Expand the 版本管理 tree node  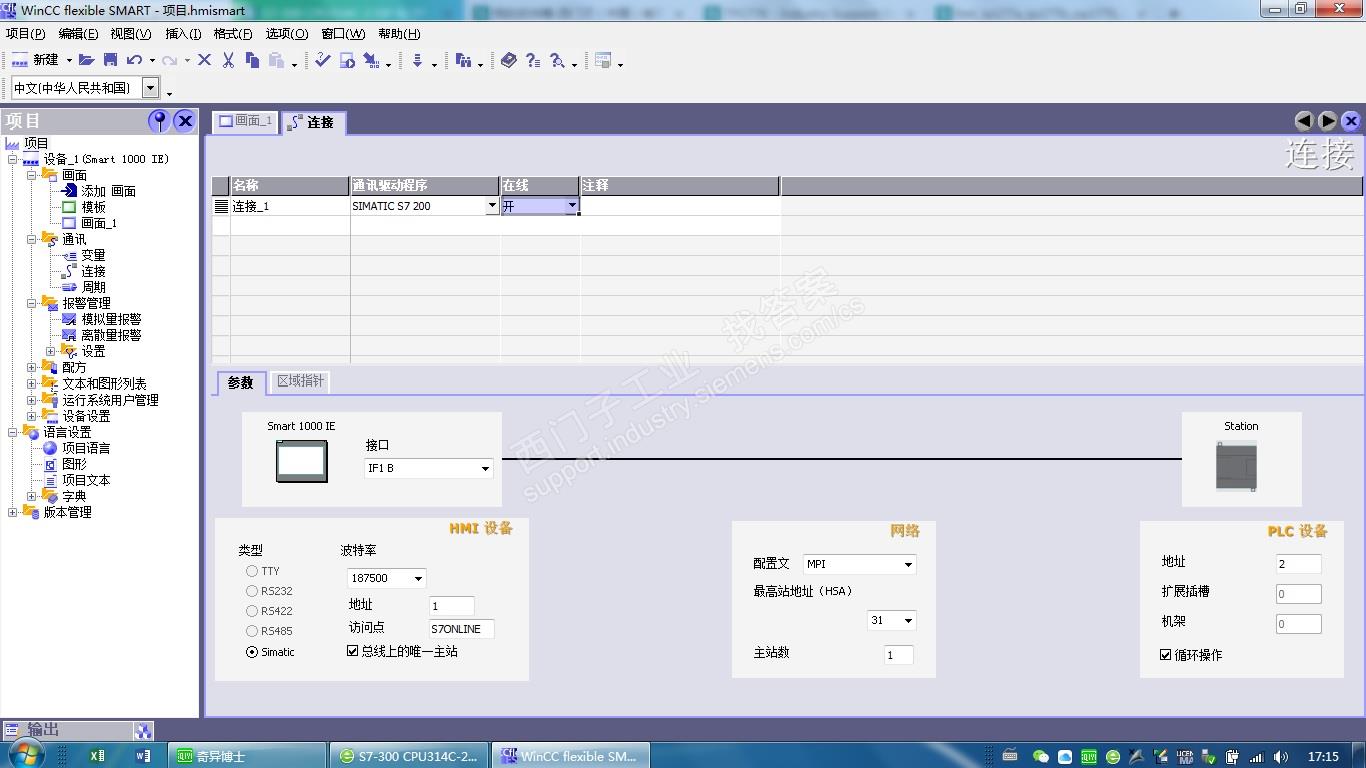point(13,512)
